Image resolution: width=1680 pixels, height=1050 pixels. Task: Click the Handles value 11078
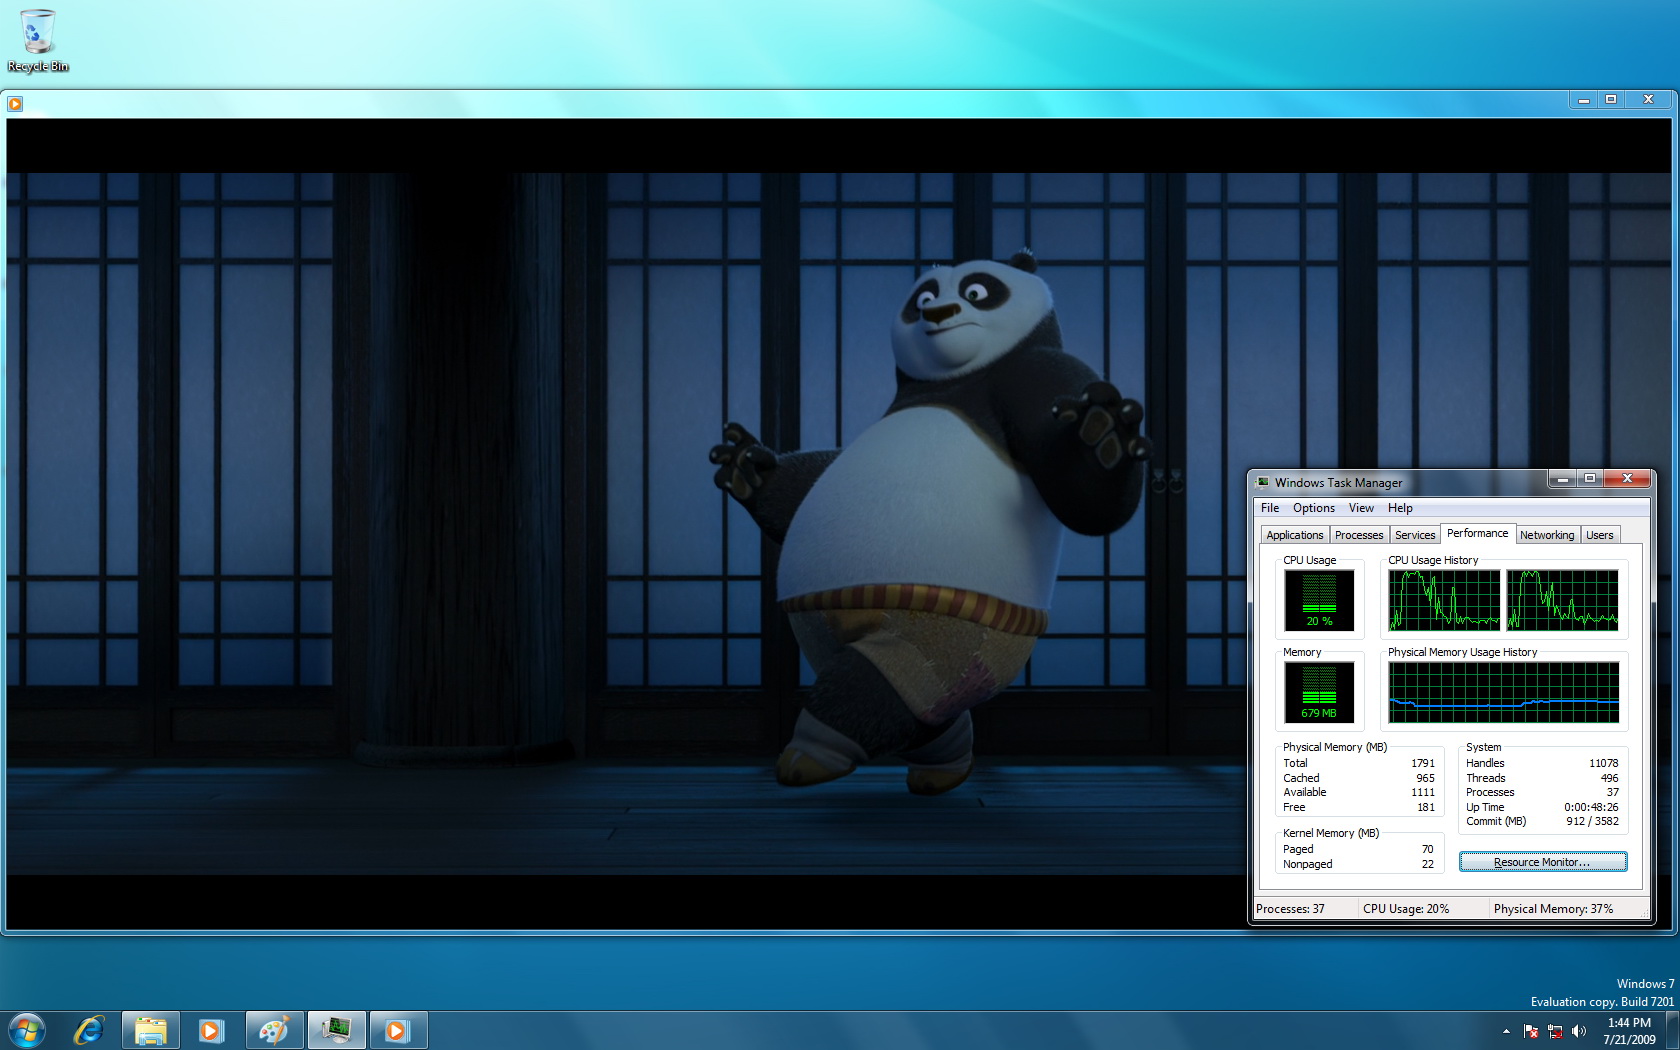tap(1604, 763)
